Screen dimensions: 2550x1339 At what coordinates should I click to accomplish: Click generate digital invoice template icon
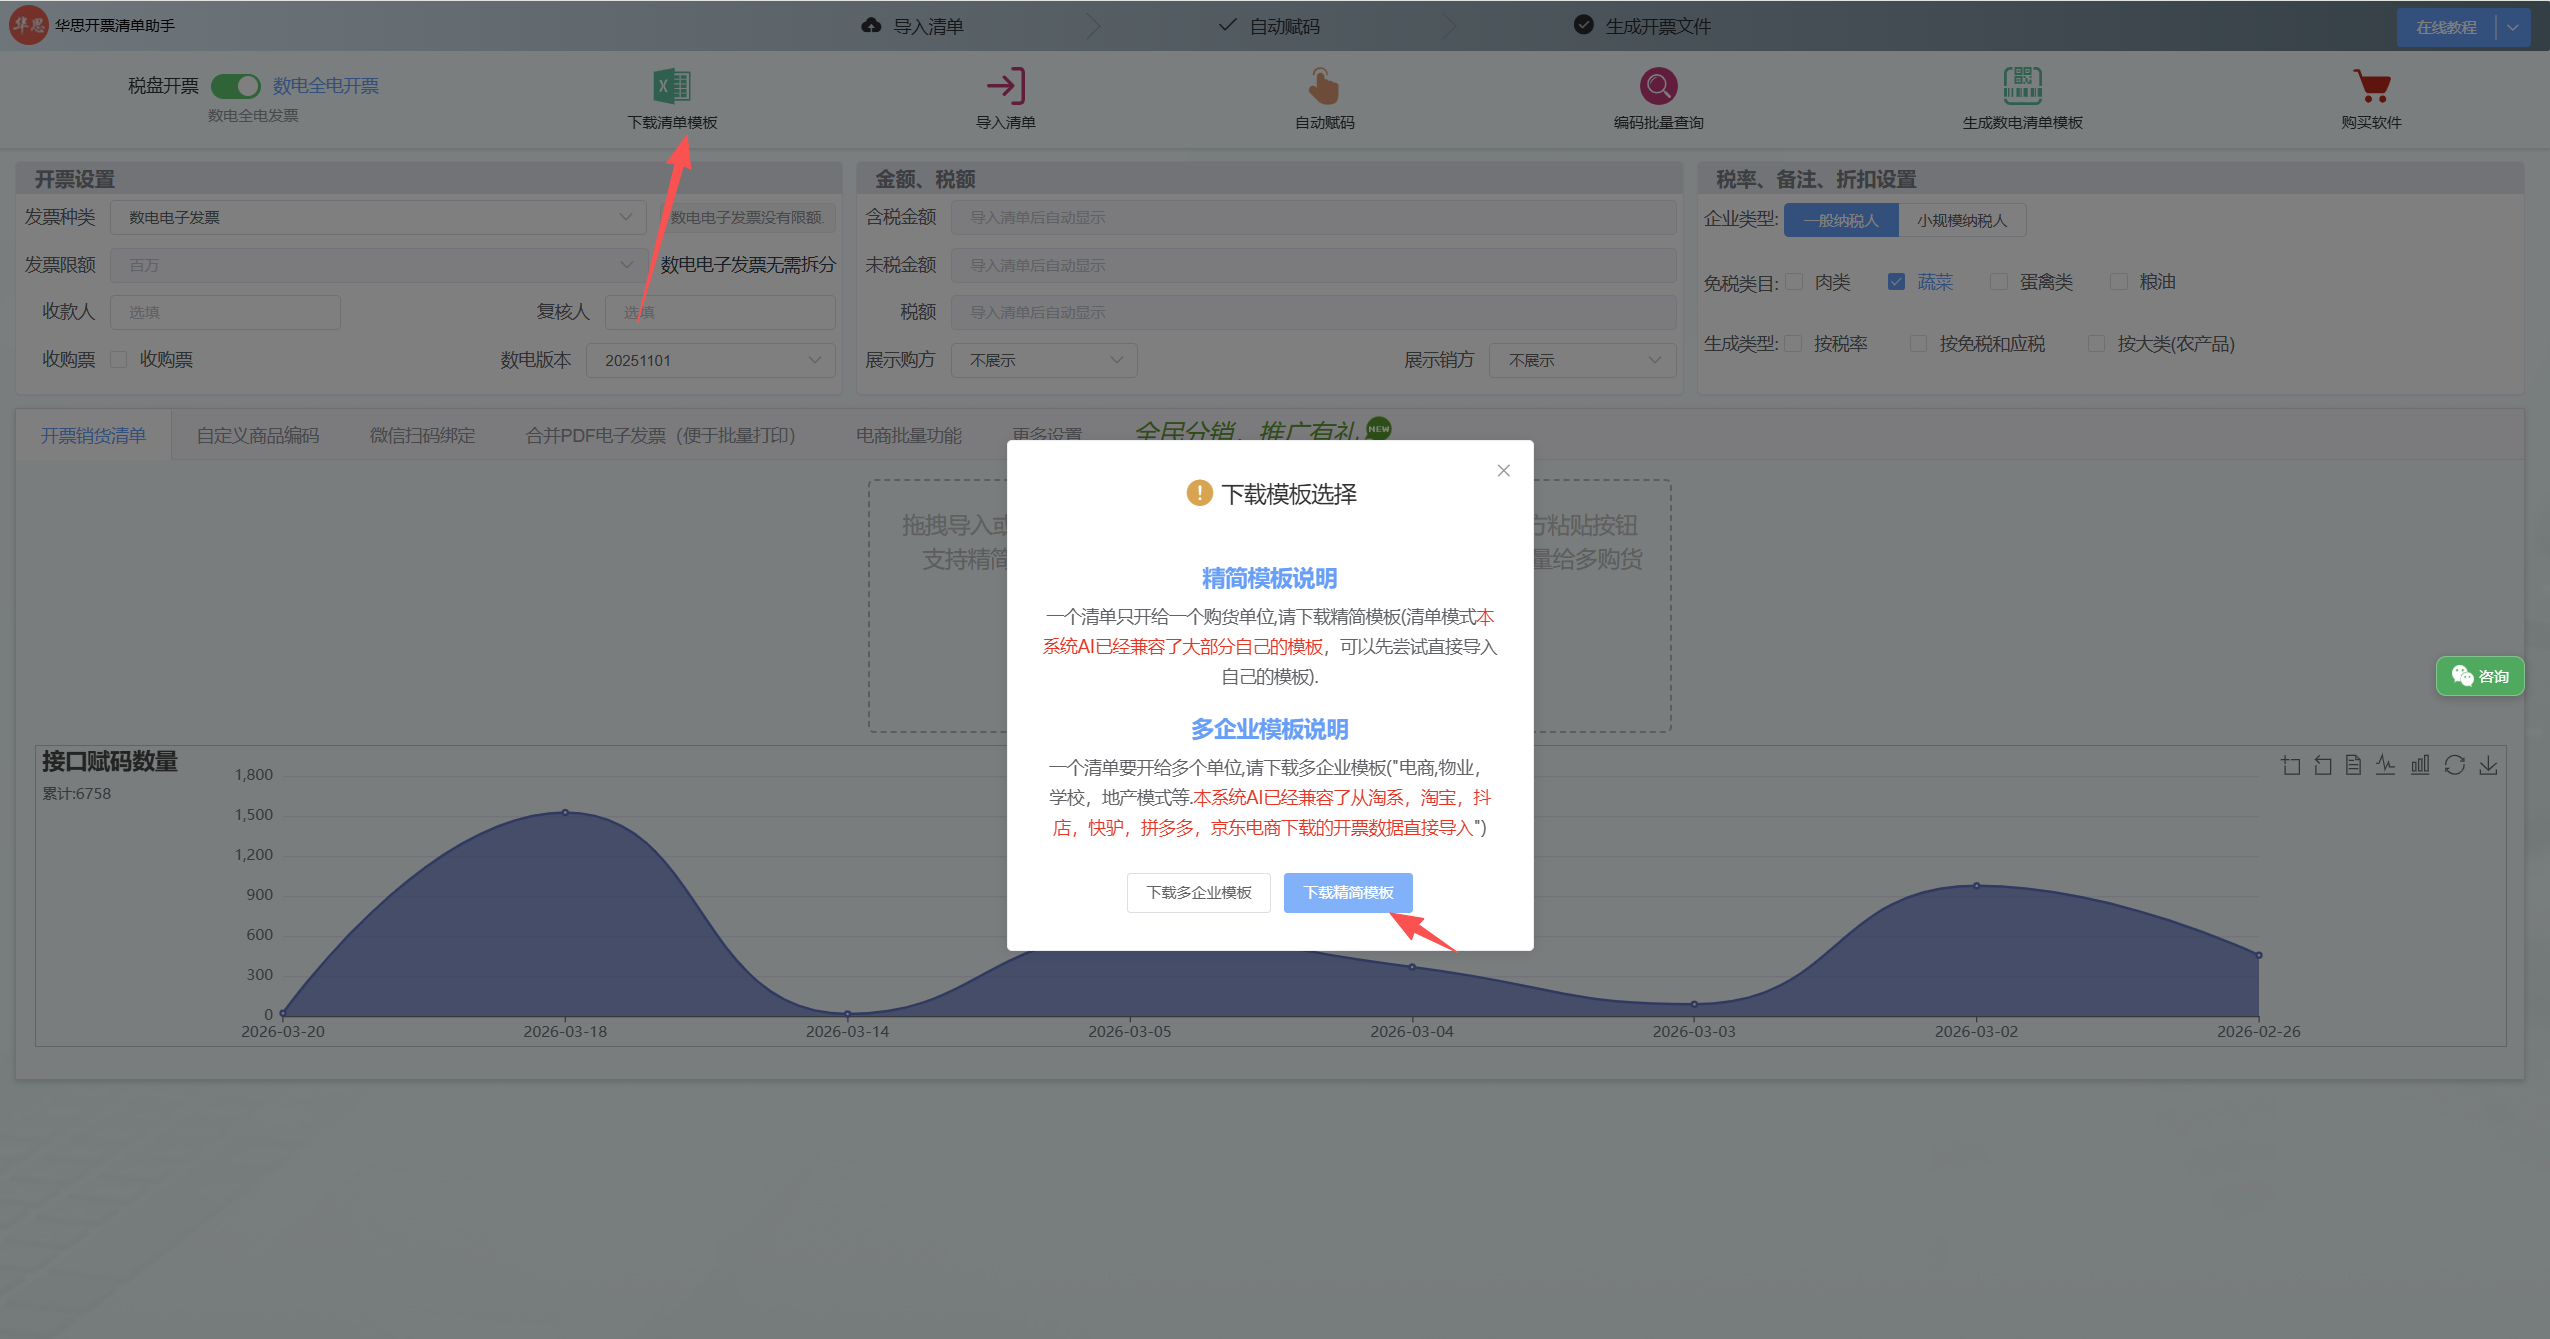(x=2022, y=87)
